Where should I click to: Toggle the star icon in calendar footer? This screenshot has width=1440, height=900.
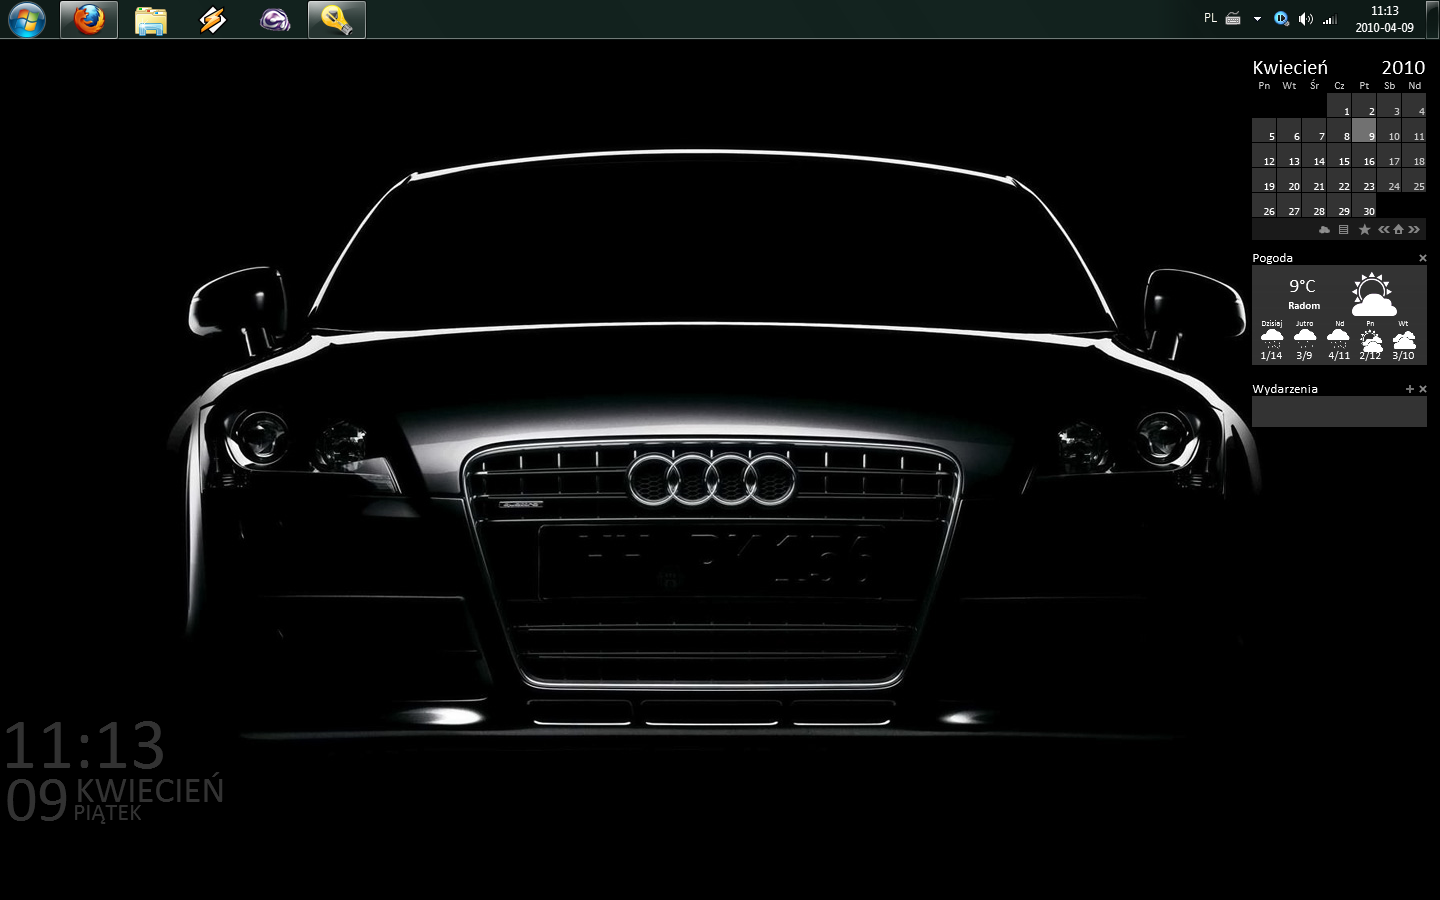pyautogui.click(x=1364, y=230)
